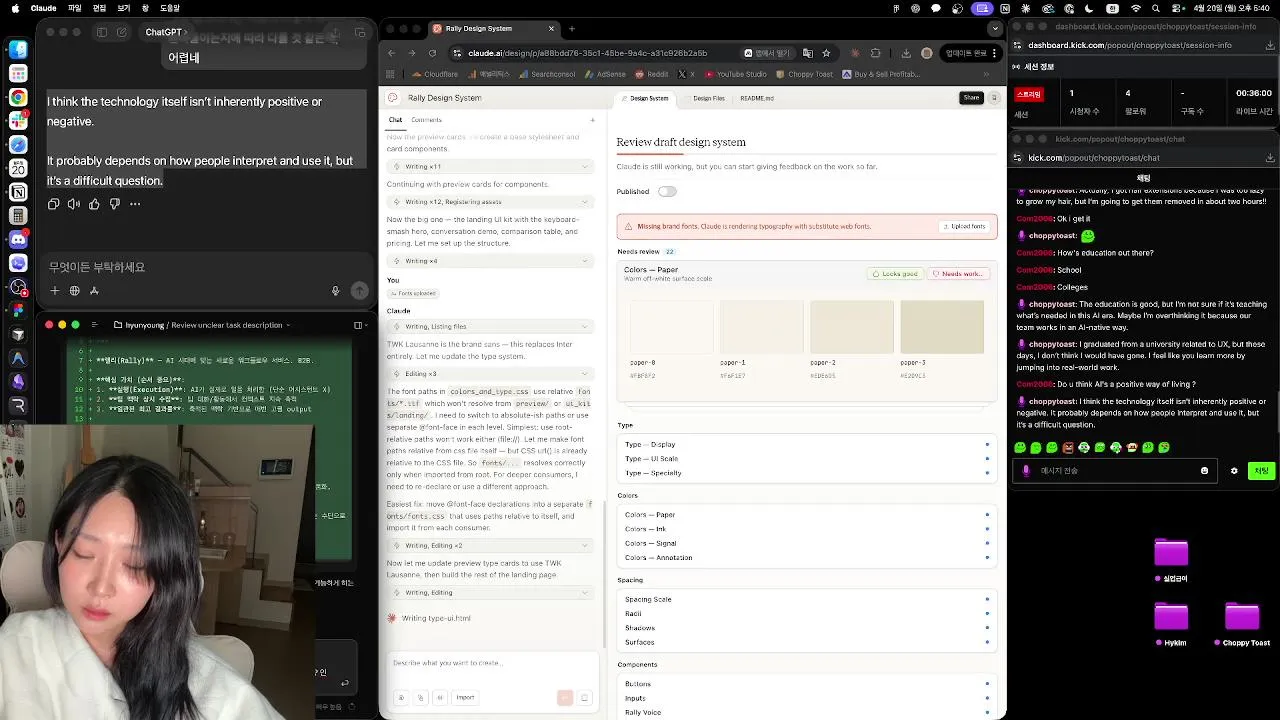The height and width of the screenshot is (720, 1280).
Task: Open the README.md tab
Action: 757,98
